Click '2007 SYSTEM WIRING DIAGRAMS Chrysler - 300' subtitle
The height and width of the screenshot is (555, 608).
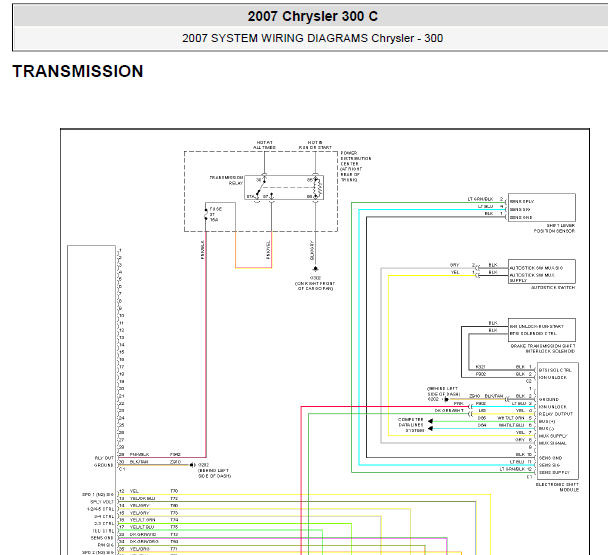click(x=313, y=38)
